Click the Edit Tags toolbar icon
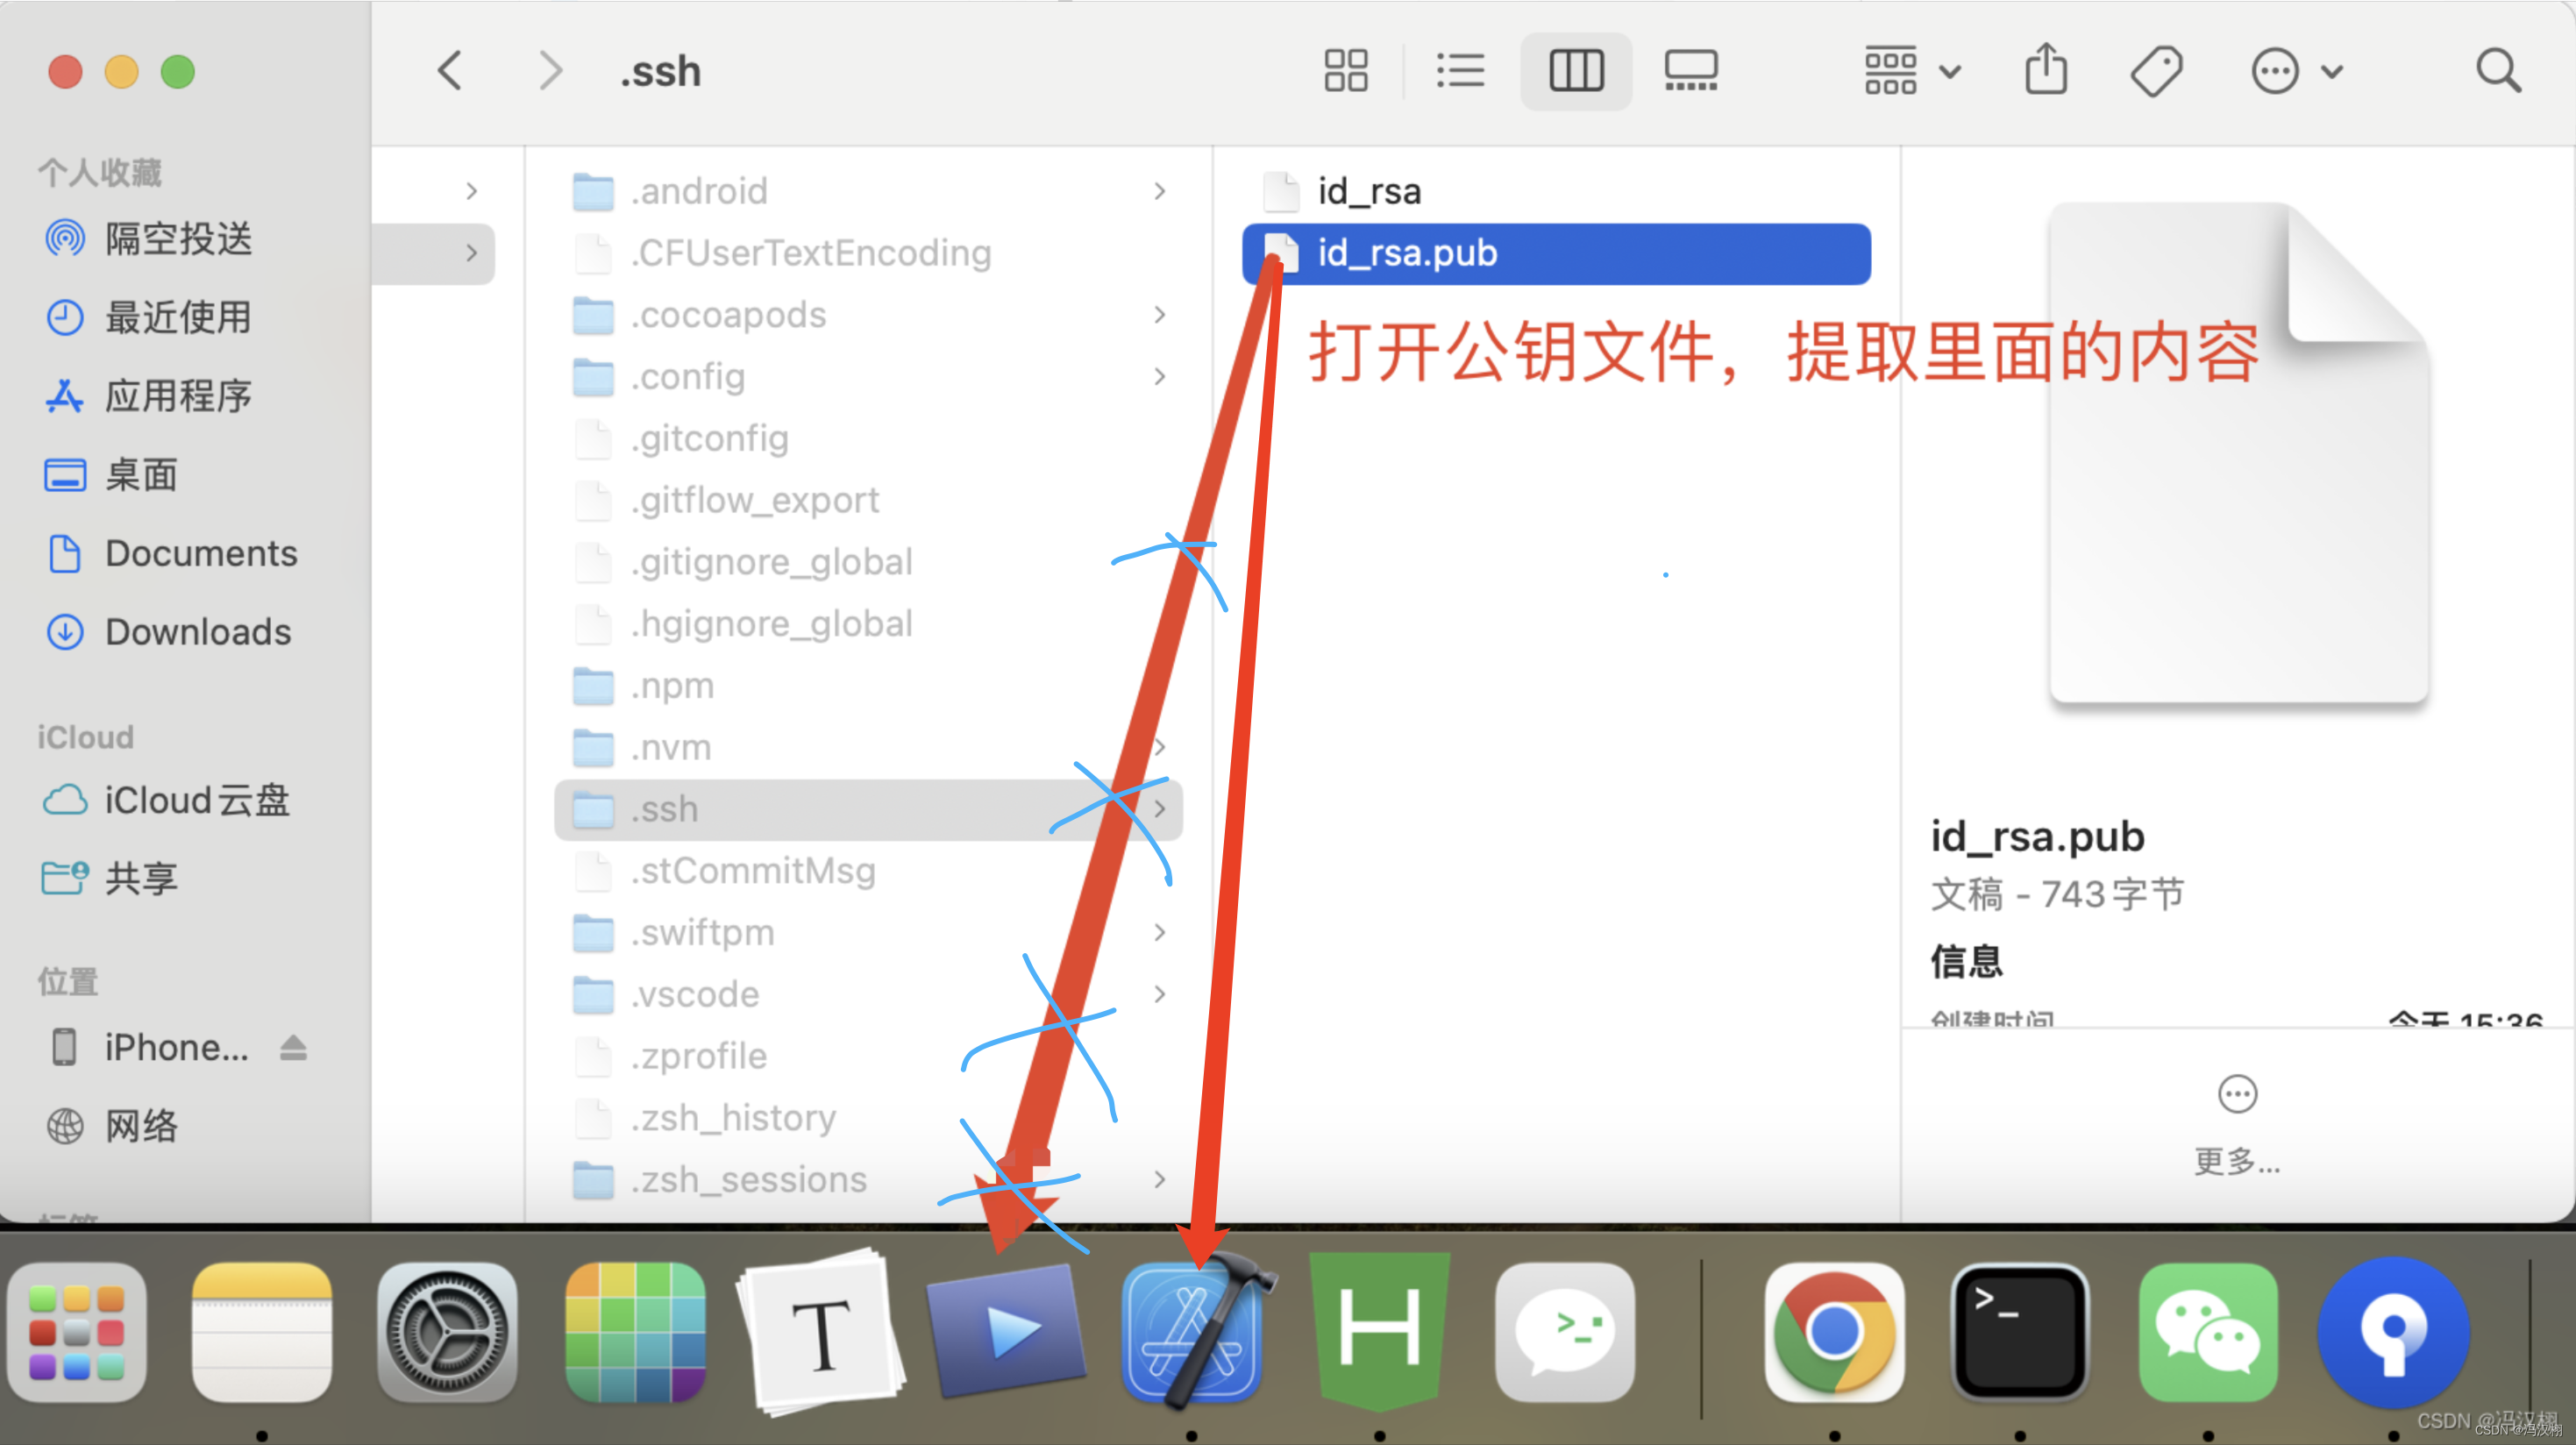This screenshot has height=1445, width=2576. click(2157, 71)
